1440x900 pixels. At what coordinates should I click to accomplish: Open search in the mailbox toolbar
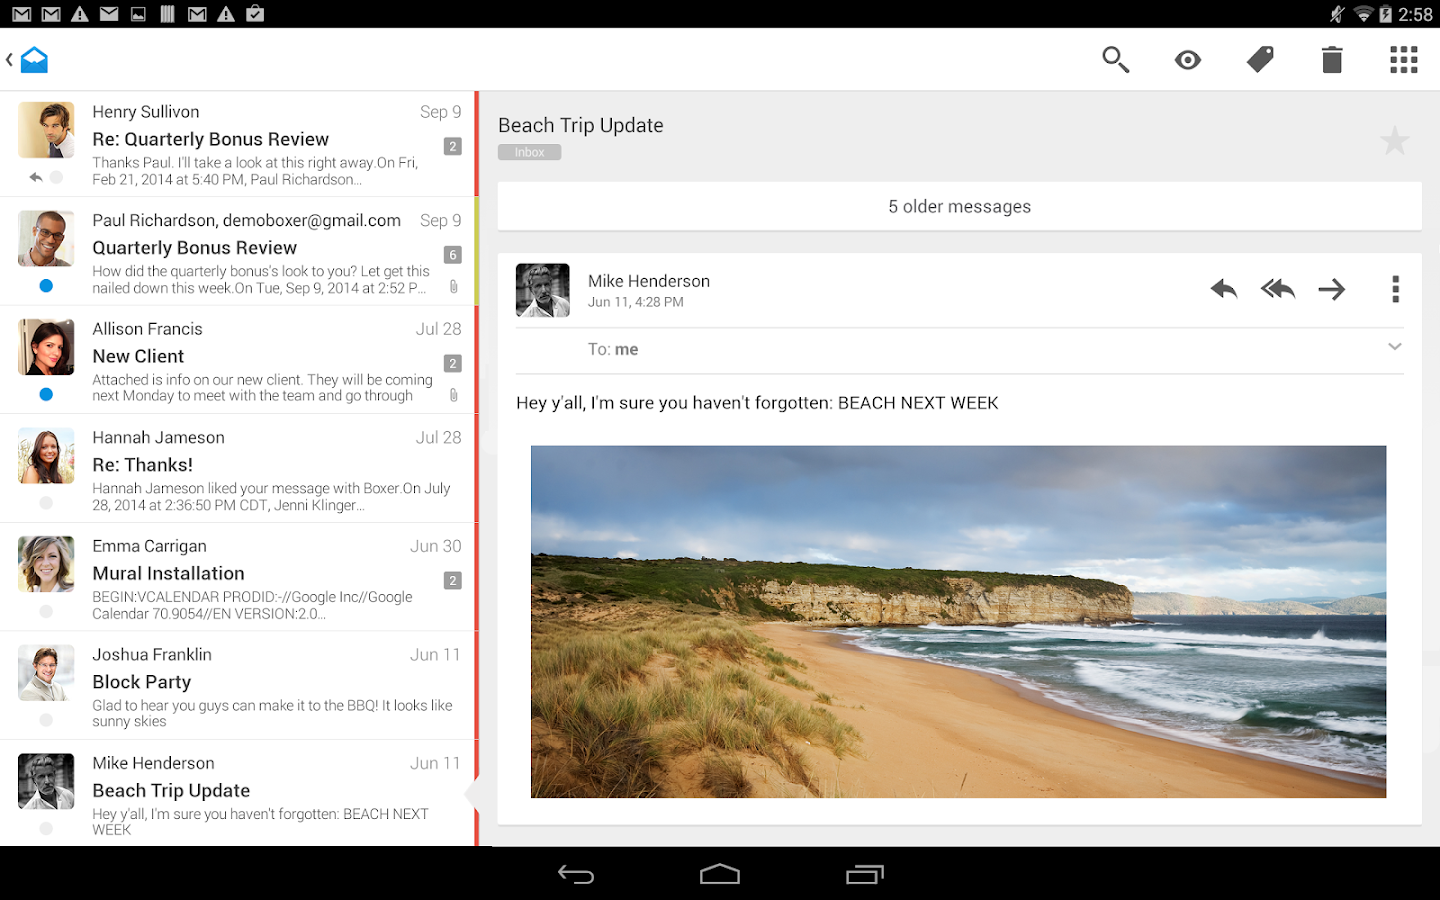coord(1115,60)
